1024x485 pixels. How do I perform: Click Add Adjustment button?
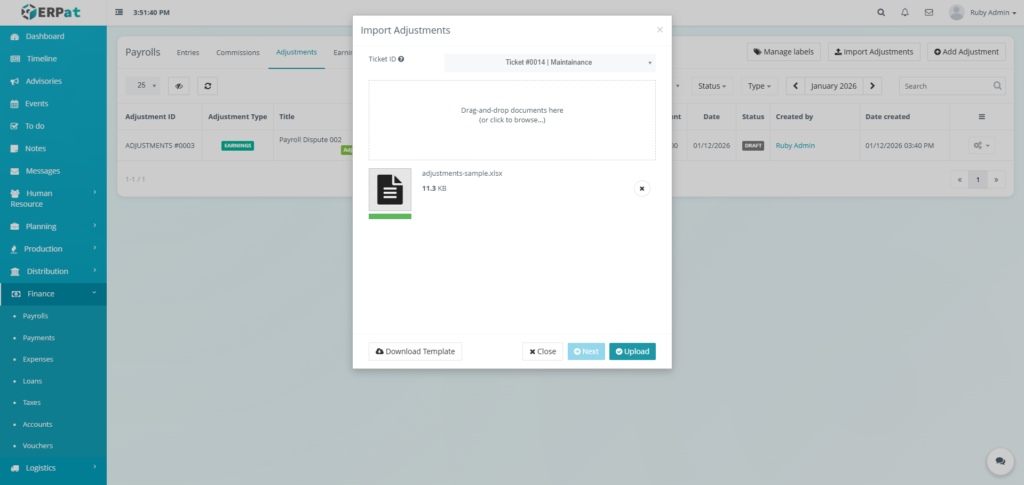pyautogui.click(x=967, y=52)
